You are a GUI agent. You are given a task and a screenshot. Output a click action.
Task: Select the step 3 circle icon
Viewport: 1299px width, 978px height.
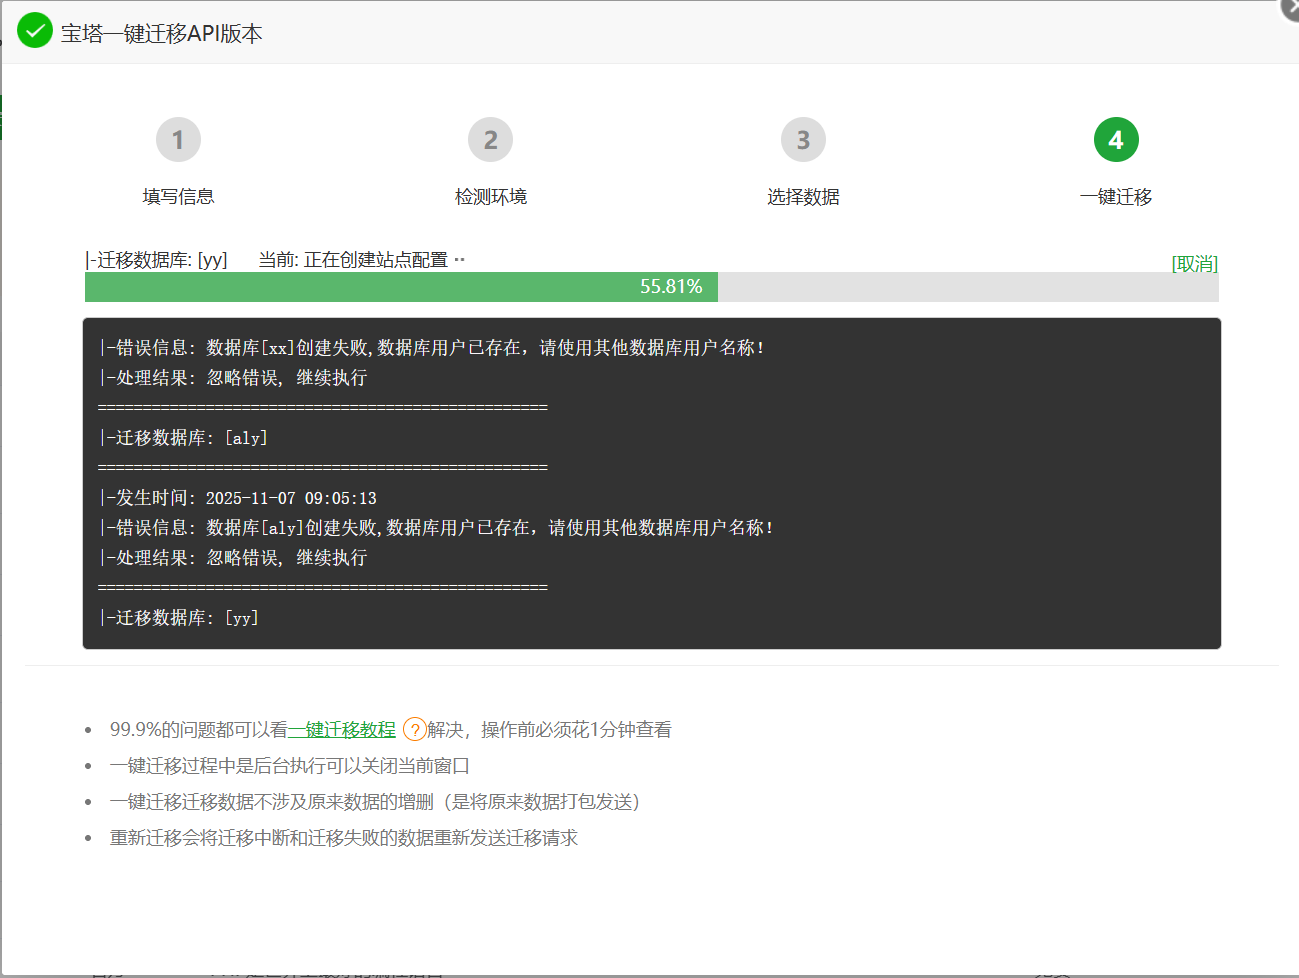pyautogui.click(x=803, y=140)
